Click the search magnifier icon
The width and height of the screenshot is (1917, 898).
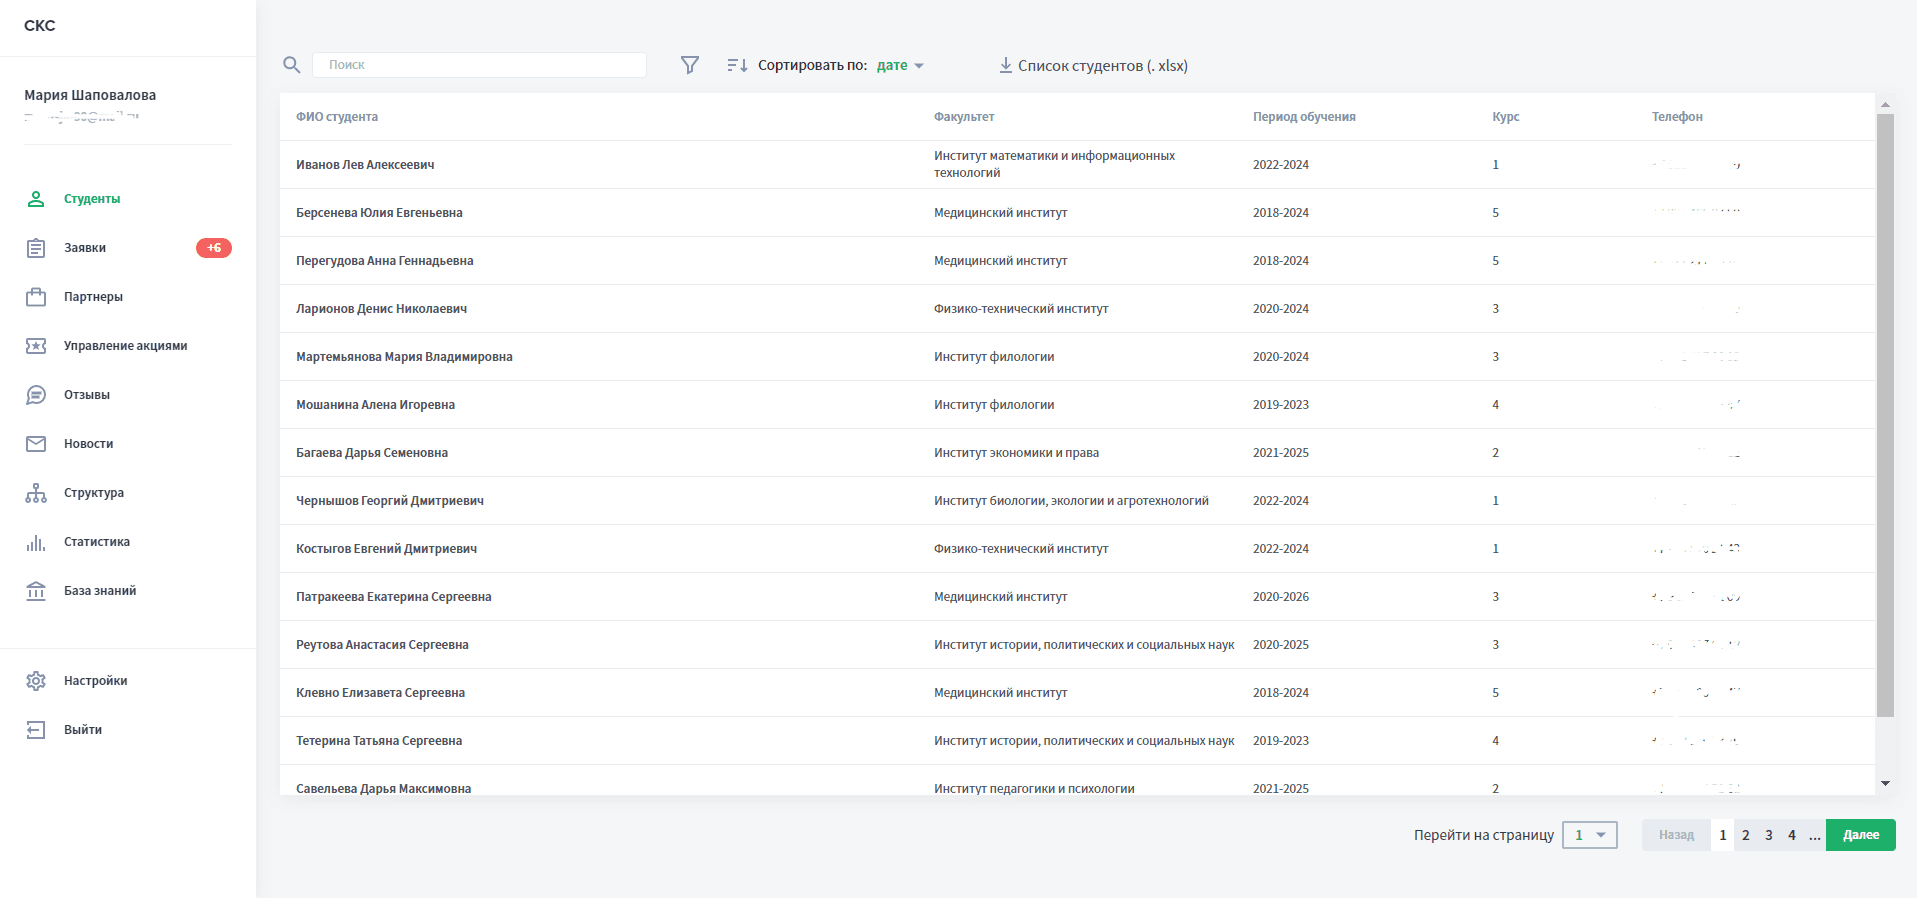click(291, 65)
